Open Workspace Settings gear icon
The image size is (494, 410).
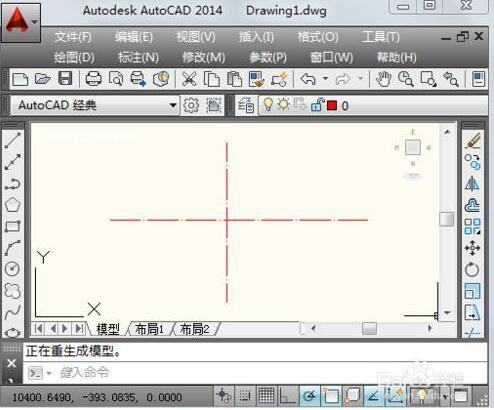tap(191, 105)
